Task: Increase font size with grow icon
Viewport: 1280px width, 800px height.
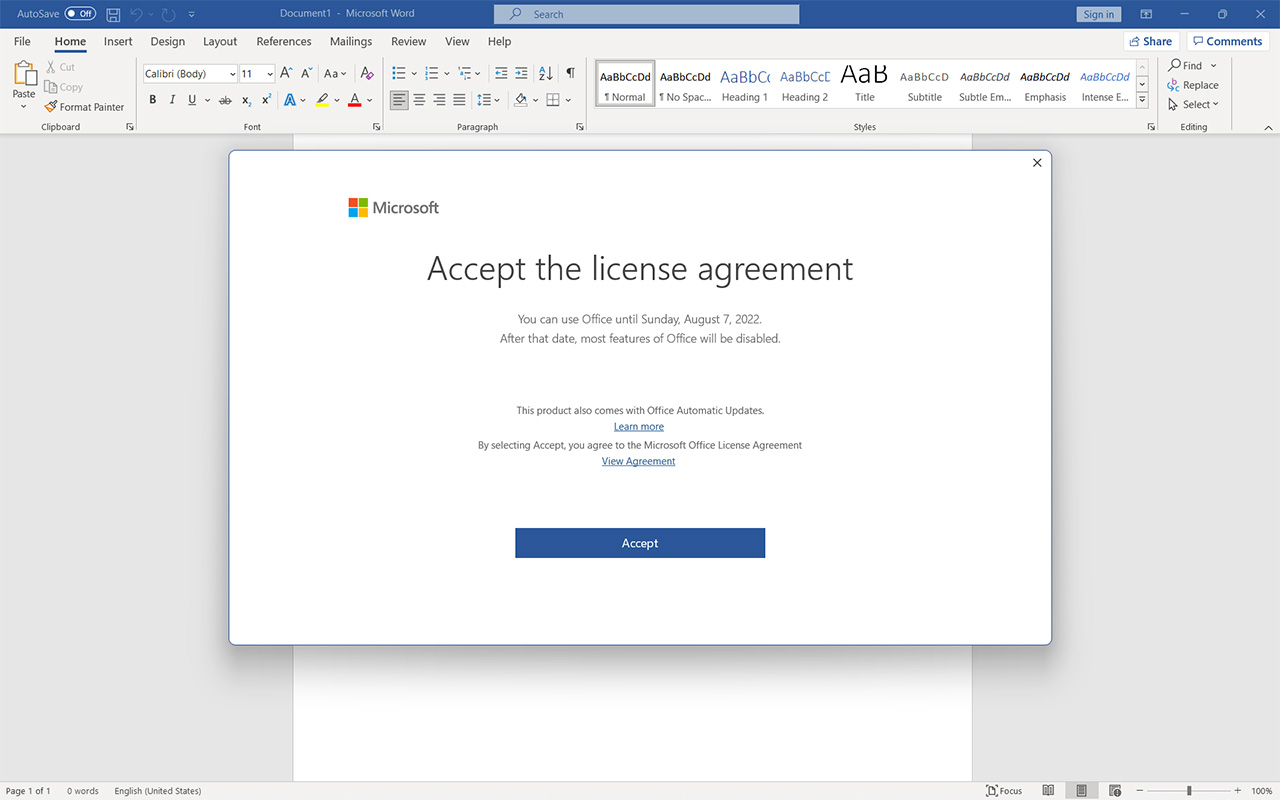Action: pos(286,73)
